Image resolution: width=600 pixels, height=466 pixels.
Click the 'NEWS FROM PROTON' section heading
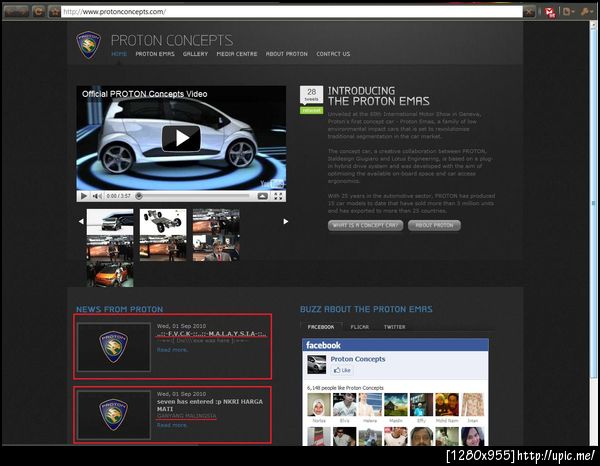click(119, 309)
